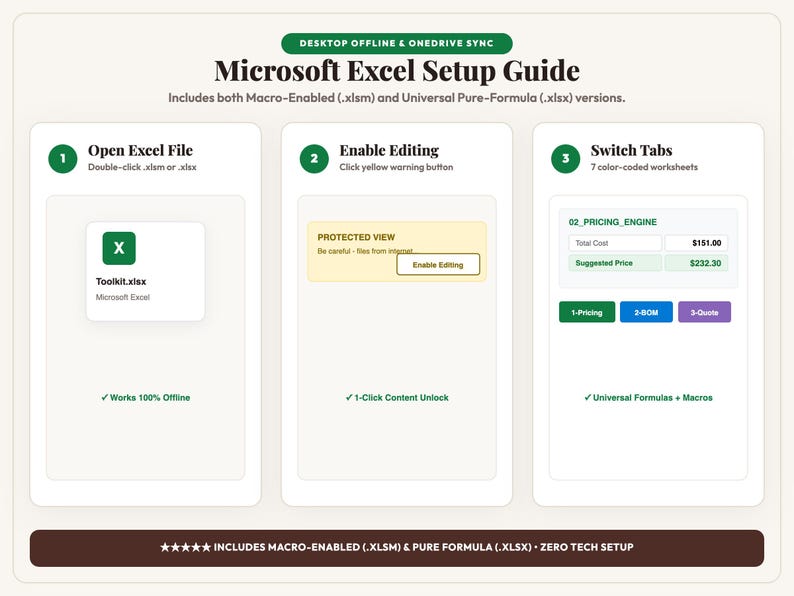
Task: Select the Total Cost label cell
Action: (615, 243)
